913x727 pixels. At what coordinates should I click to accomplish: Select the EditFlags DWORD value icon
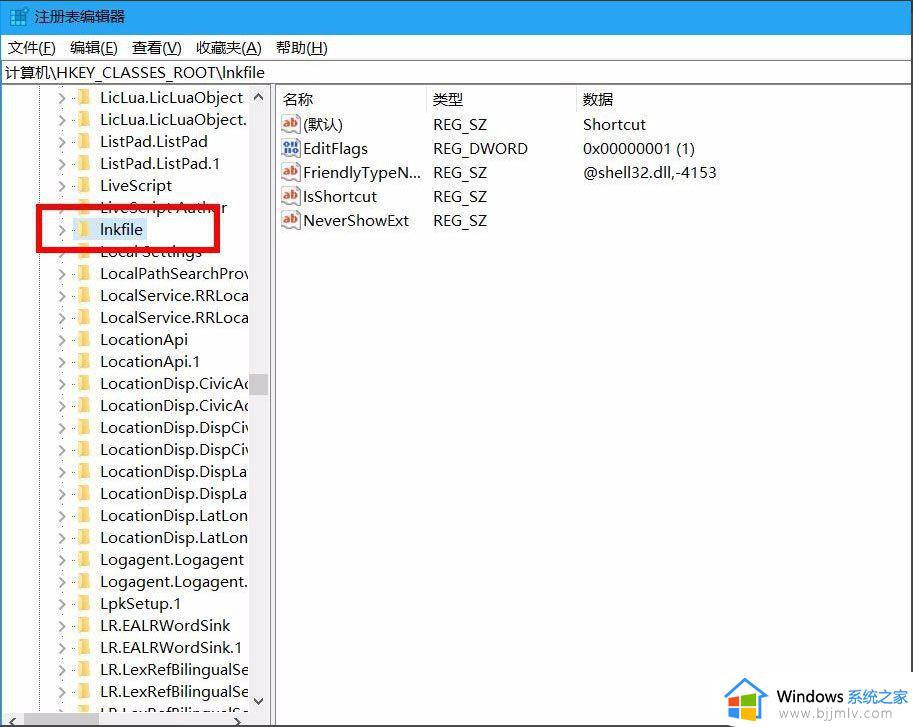291,148
